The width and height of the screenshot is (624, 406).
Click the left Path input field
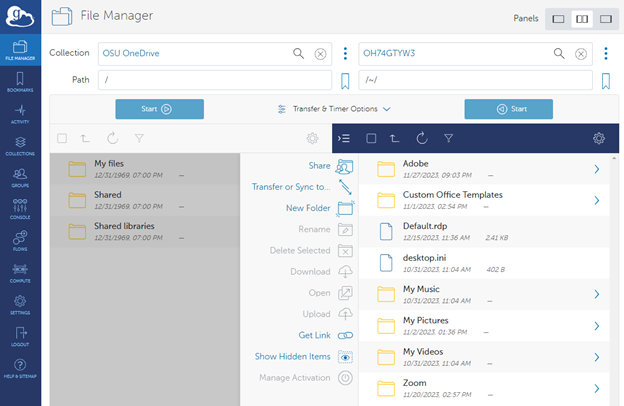[x=215, y=80]
